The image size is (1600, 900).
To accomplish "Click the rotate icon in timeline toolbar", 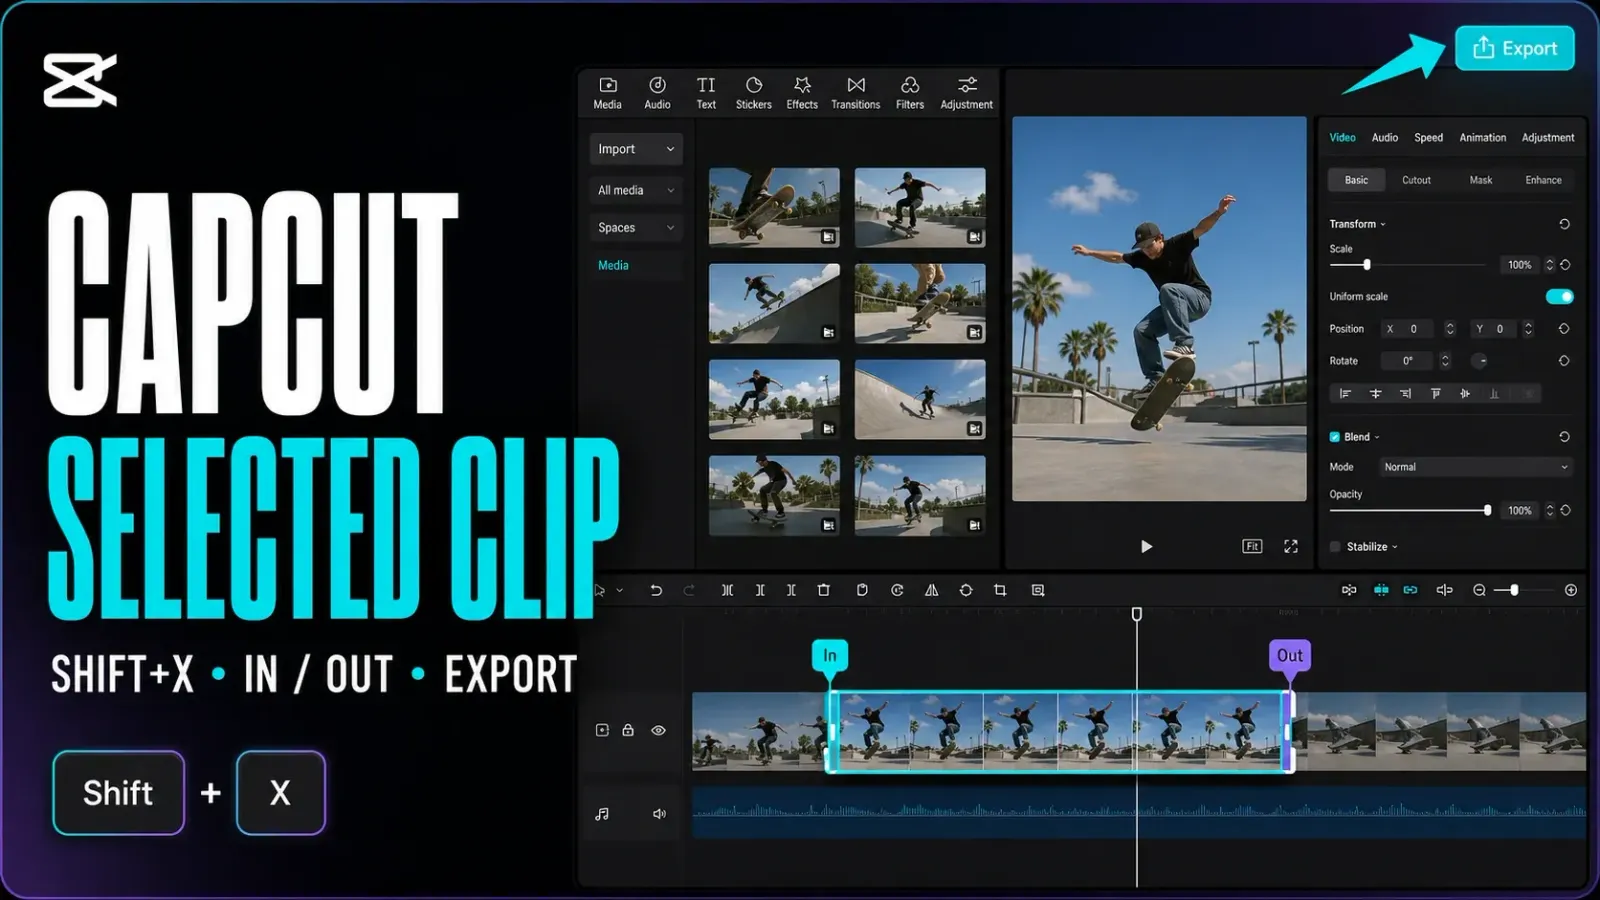I will coord(966,590).
